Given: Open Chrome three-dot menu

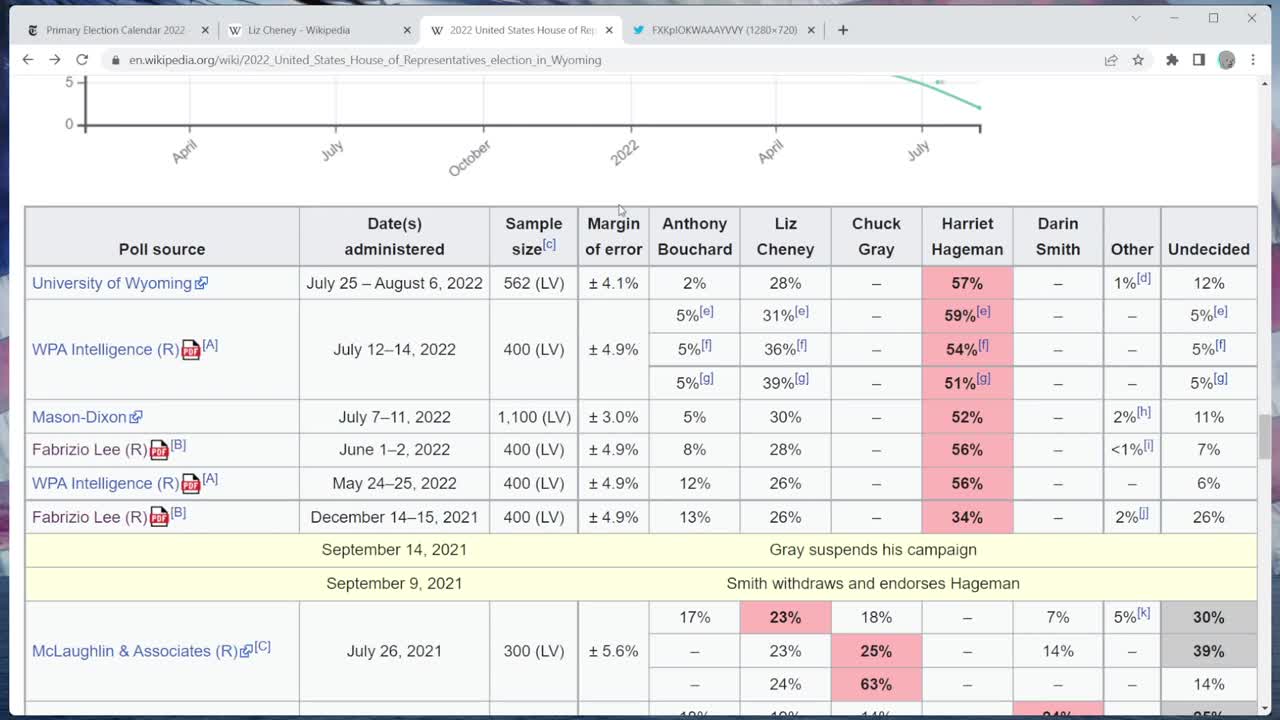Looking at the screenshot, I should (x=1253, y=60).
